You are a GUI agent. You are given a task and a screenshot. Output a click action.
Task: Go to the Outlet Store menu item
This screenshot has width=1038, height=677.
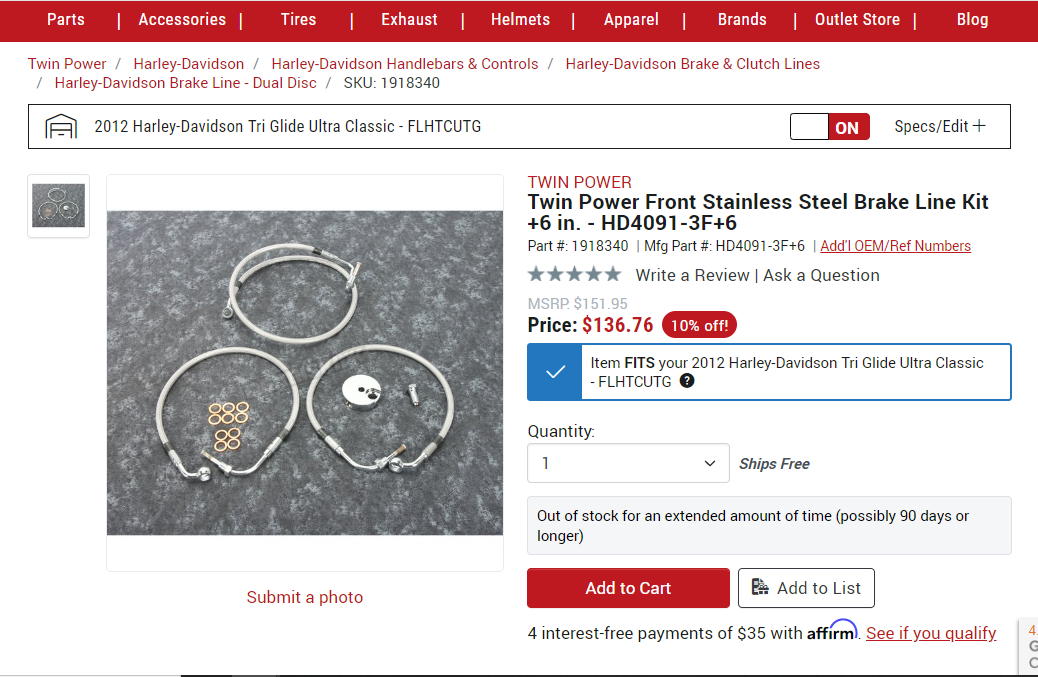[x=857, y=20]
